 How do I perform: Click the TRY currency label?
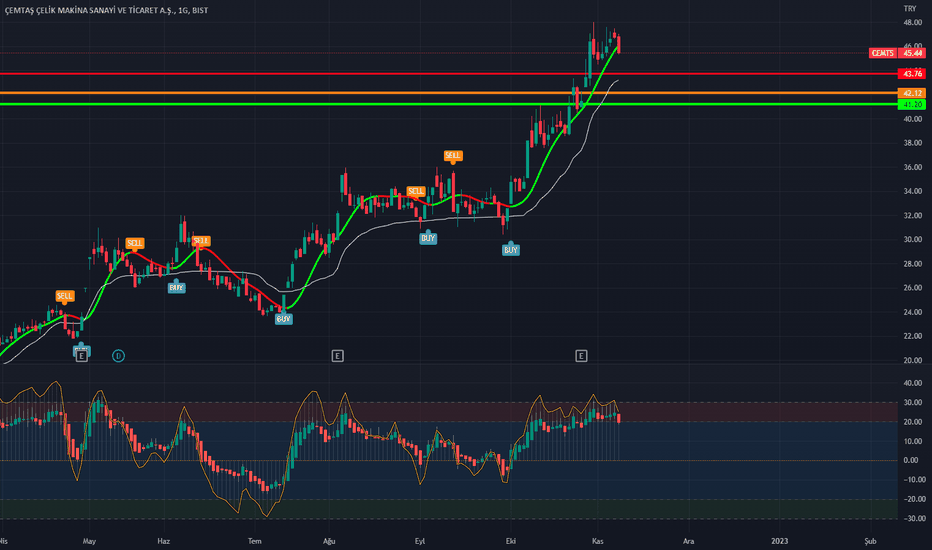tap(909, 6)
